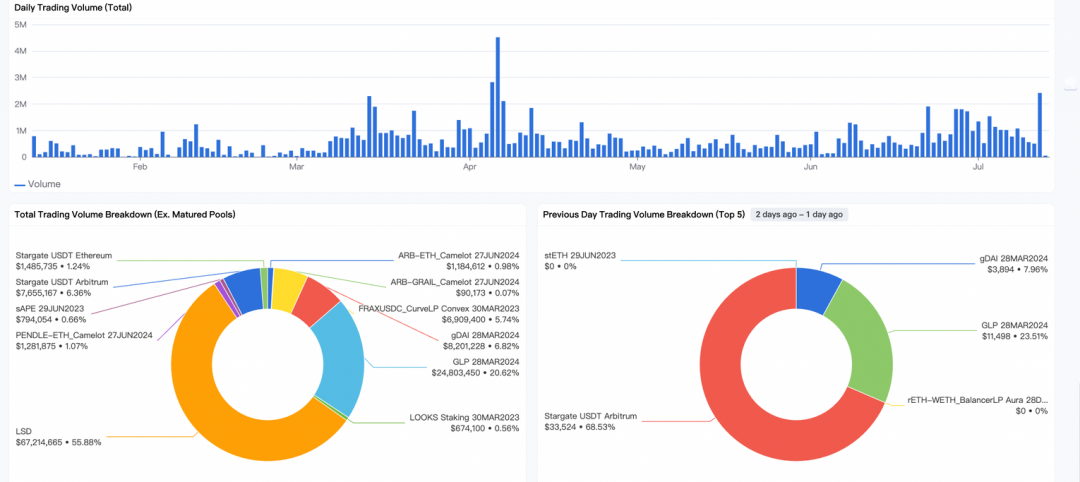Select the red gDAI 28MAR2024 segment

pyautogui.click(x=316, y=302)
